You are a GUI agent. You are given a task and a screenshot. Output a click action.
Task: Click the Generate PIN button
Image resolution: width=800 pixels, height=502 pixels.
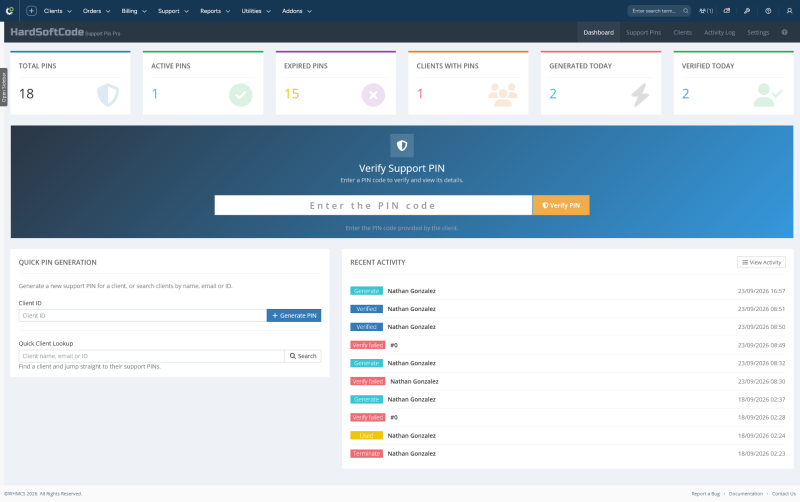pyautogui.click(x=294, y=315)
